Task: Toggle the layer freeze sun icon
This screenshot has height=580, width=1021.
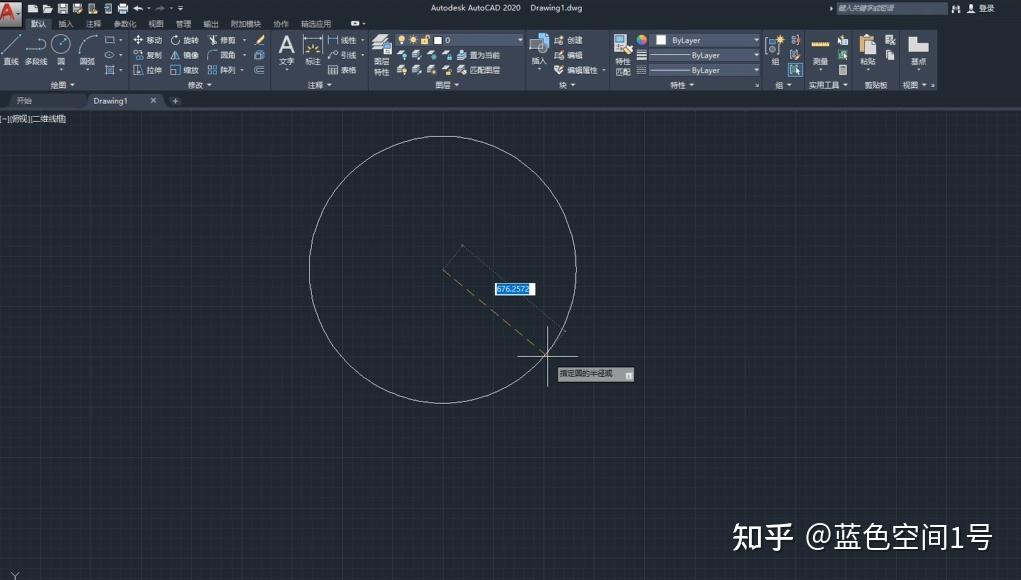Action: pyautogui.click(x=413, y=40)
